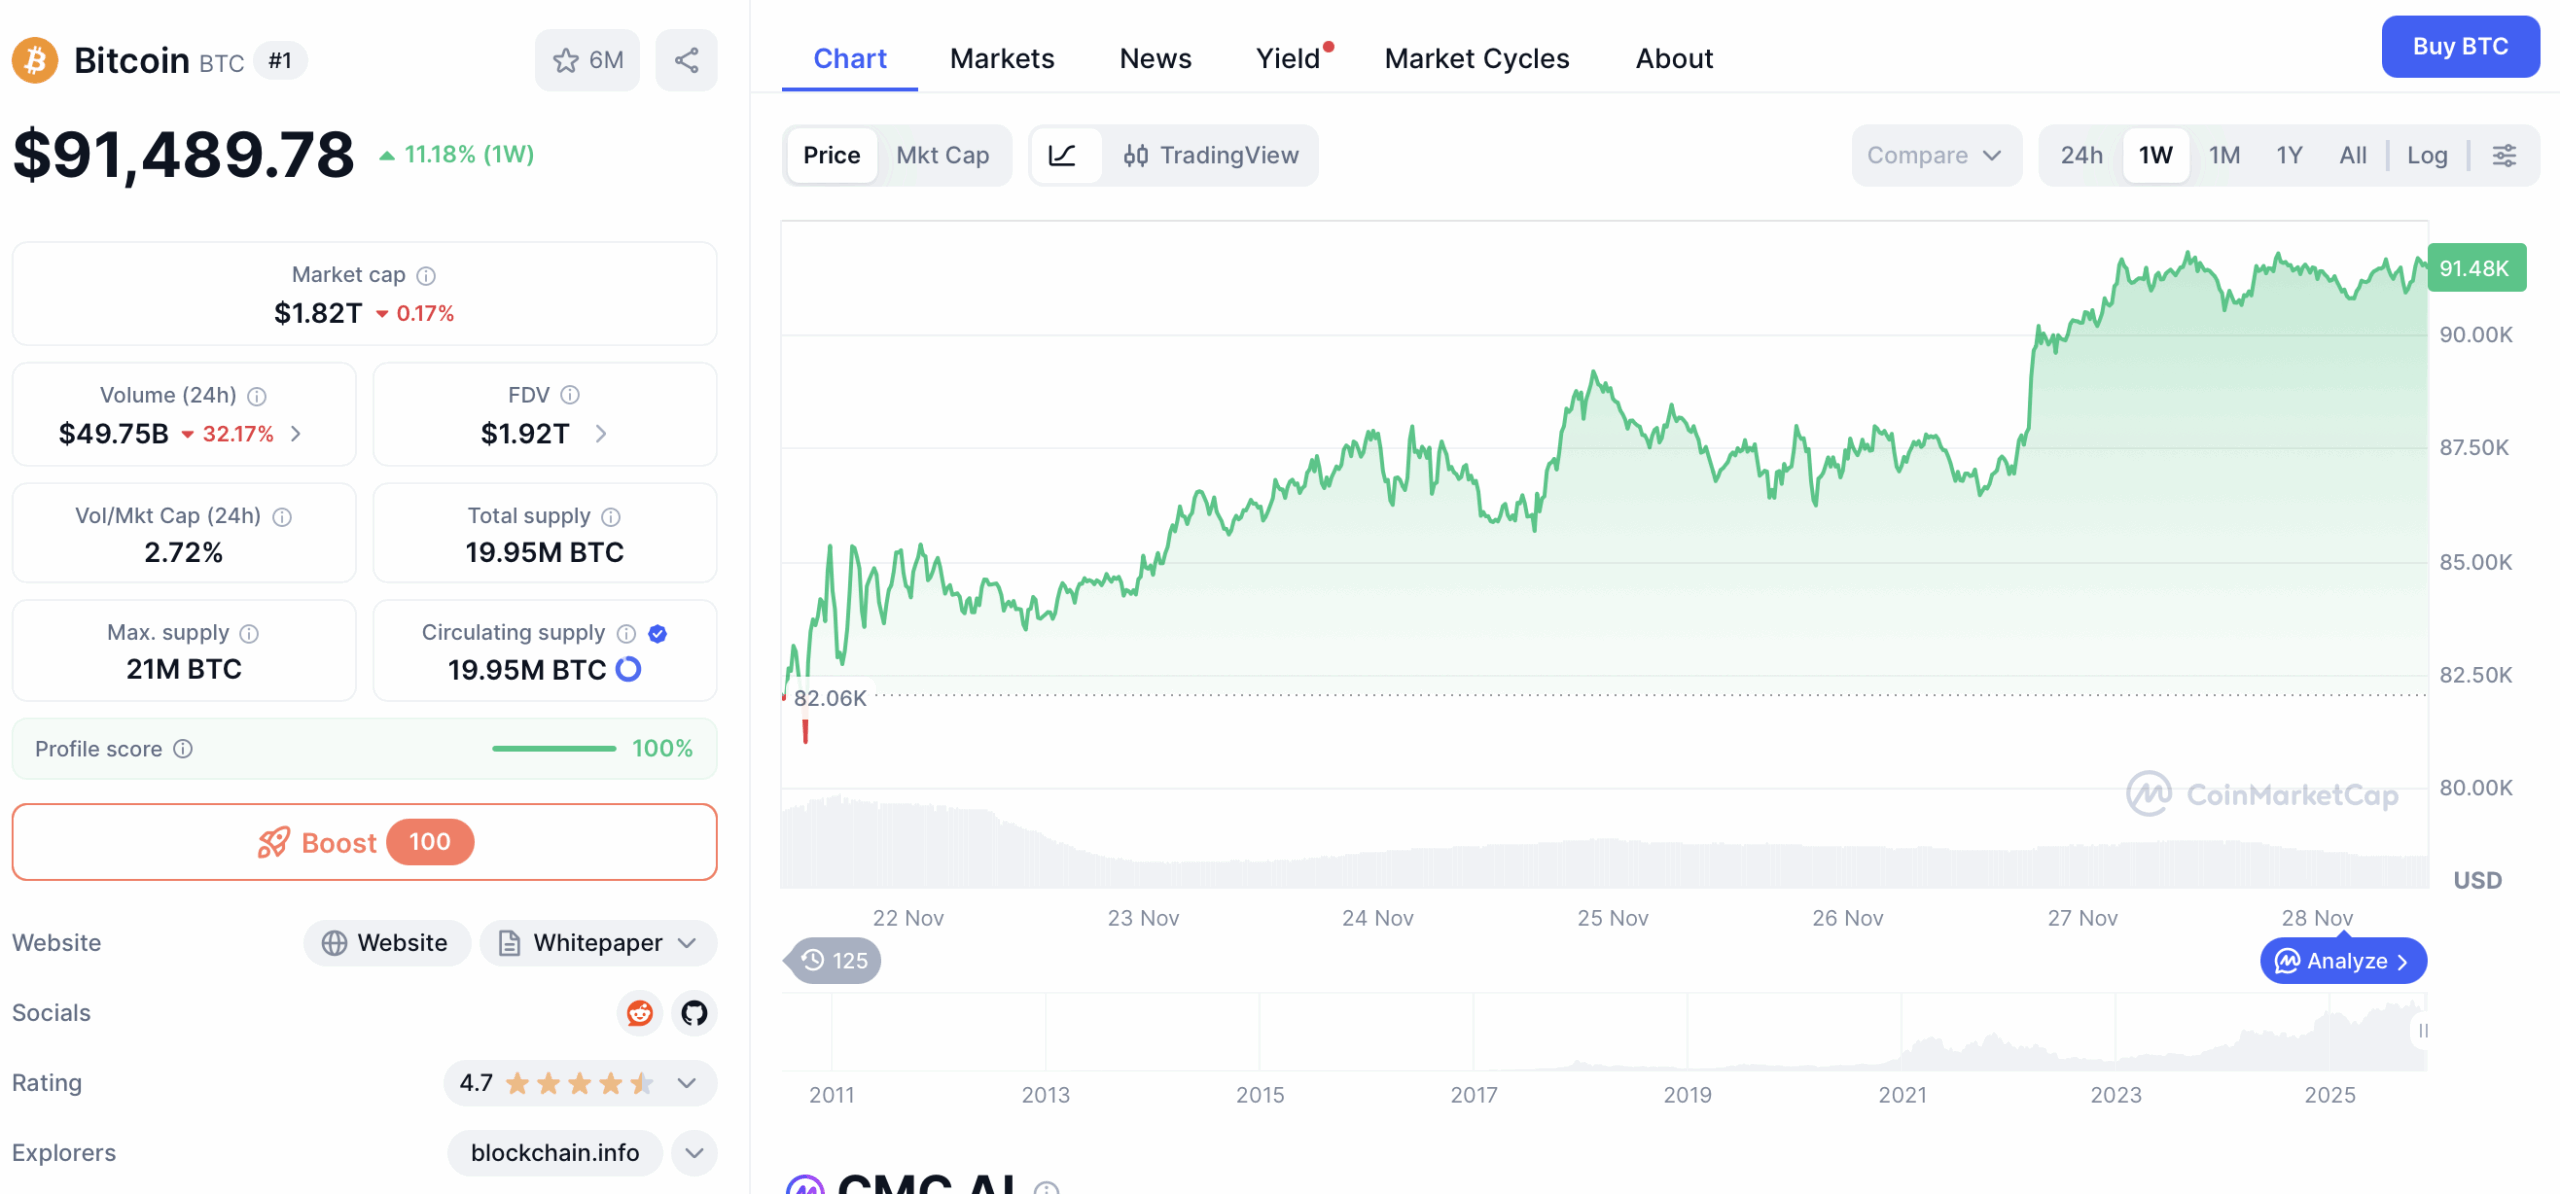The height and width of the screenshot is (1194, 2560).
Task: Click the range handle on mini timeline
Action: coord(2422,1030)
